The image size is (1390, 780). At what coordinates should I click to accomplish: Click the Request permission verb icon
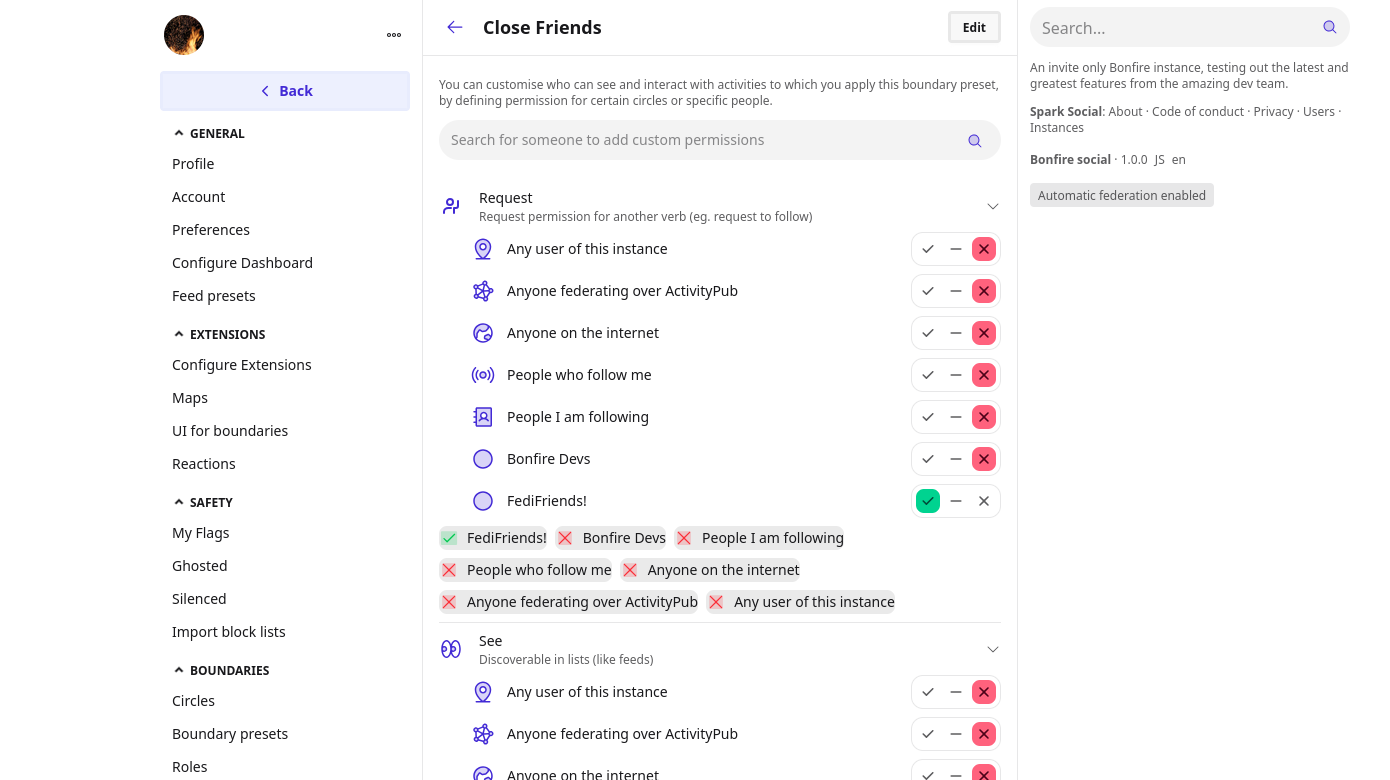pos(451,206)
